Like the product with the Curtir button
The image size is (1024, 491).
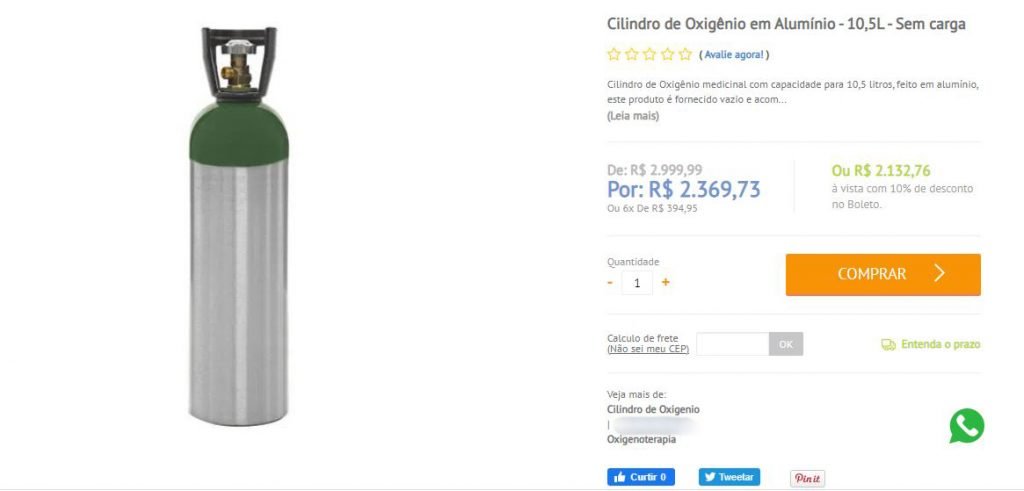[641, 477]
